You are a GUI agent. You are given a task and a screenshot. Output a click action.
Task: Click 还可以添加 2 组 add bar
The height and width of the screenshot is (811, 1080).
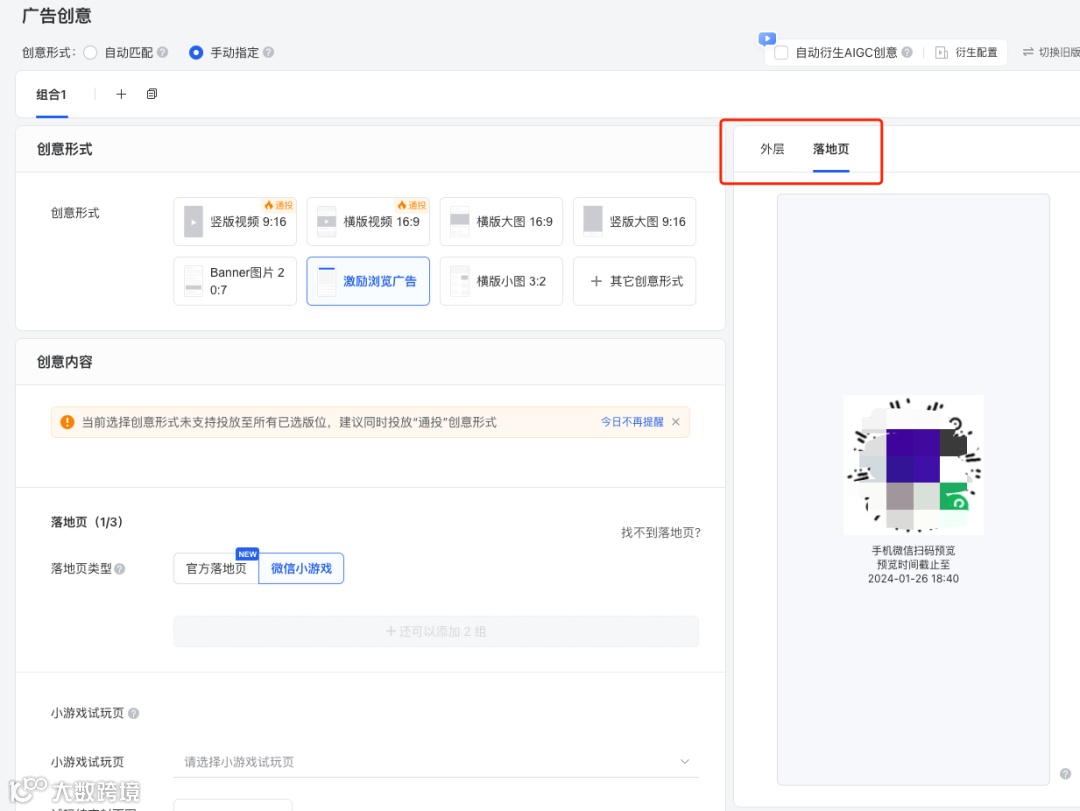[x=436, y=631]
